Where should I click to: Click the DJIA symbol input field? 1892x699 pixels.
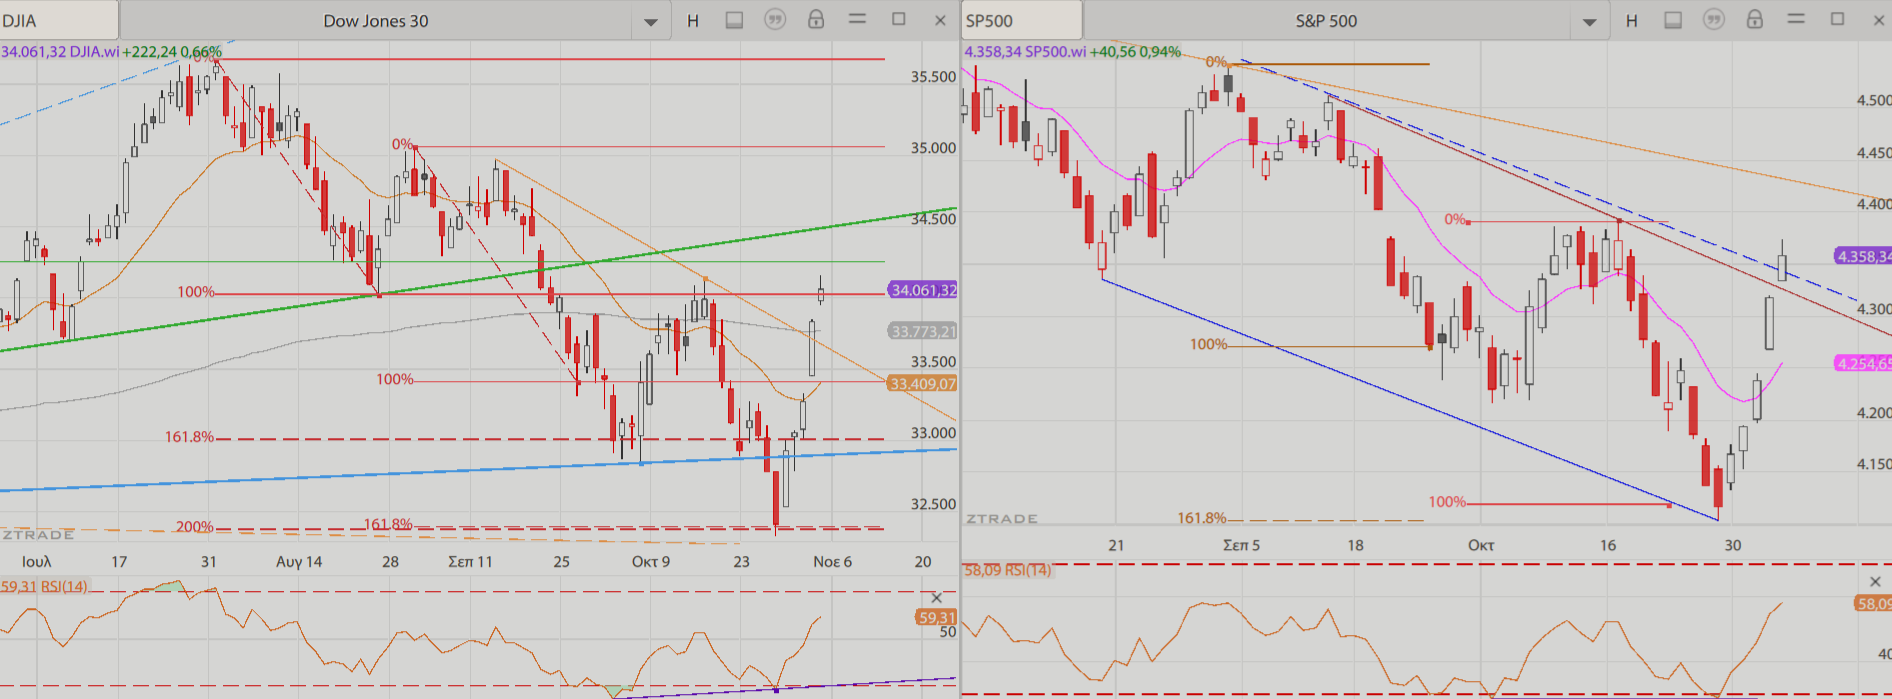point(59,20)
